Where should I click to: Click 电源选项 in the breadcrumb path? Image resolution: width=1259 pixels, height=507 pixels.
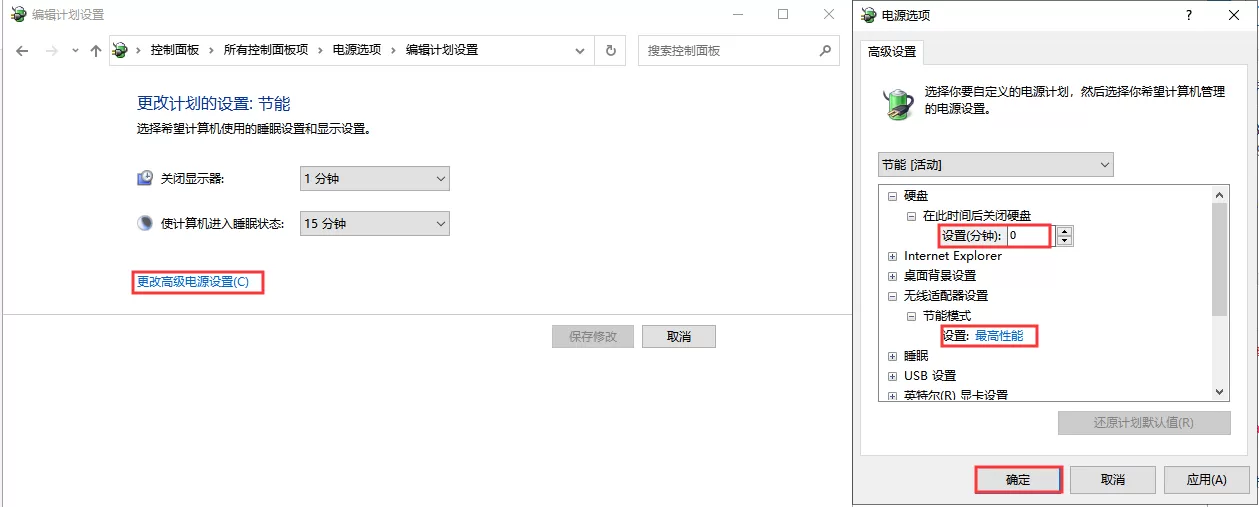357,50
